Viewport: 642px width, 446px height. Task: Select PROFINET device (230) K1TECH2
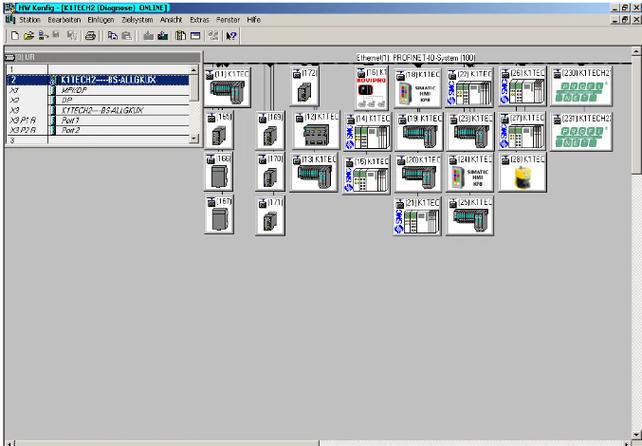click(581, 86)
